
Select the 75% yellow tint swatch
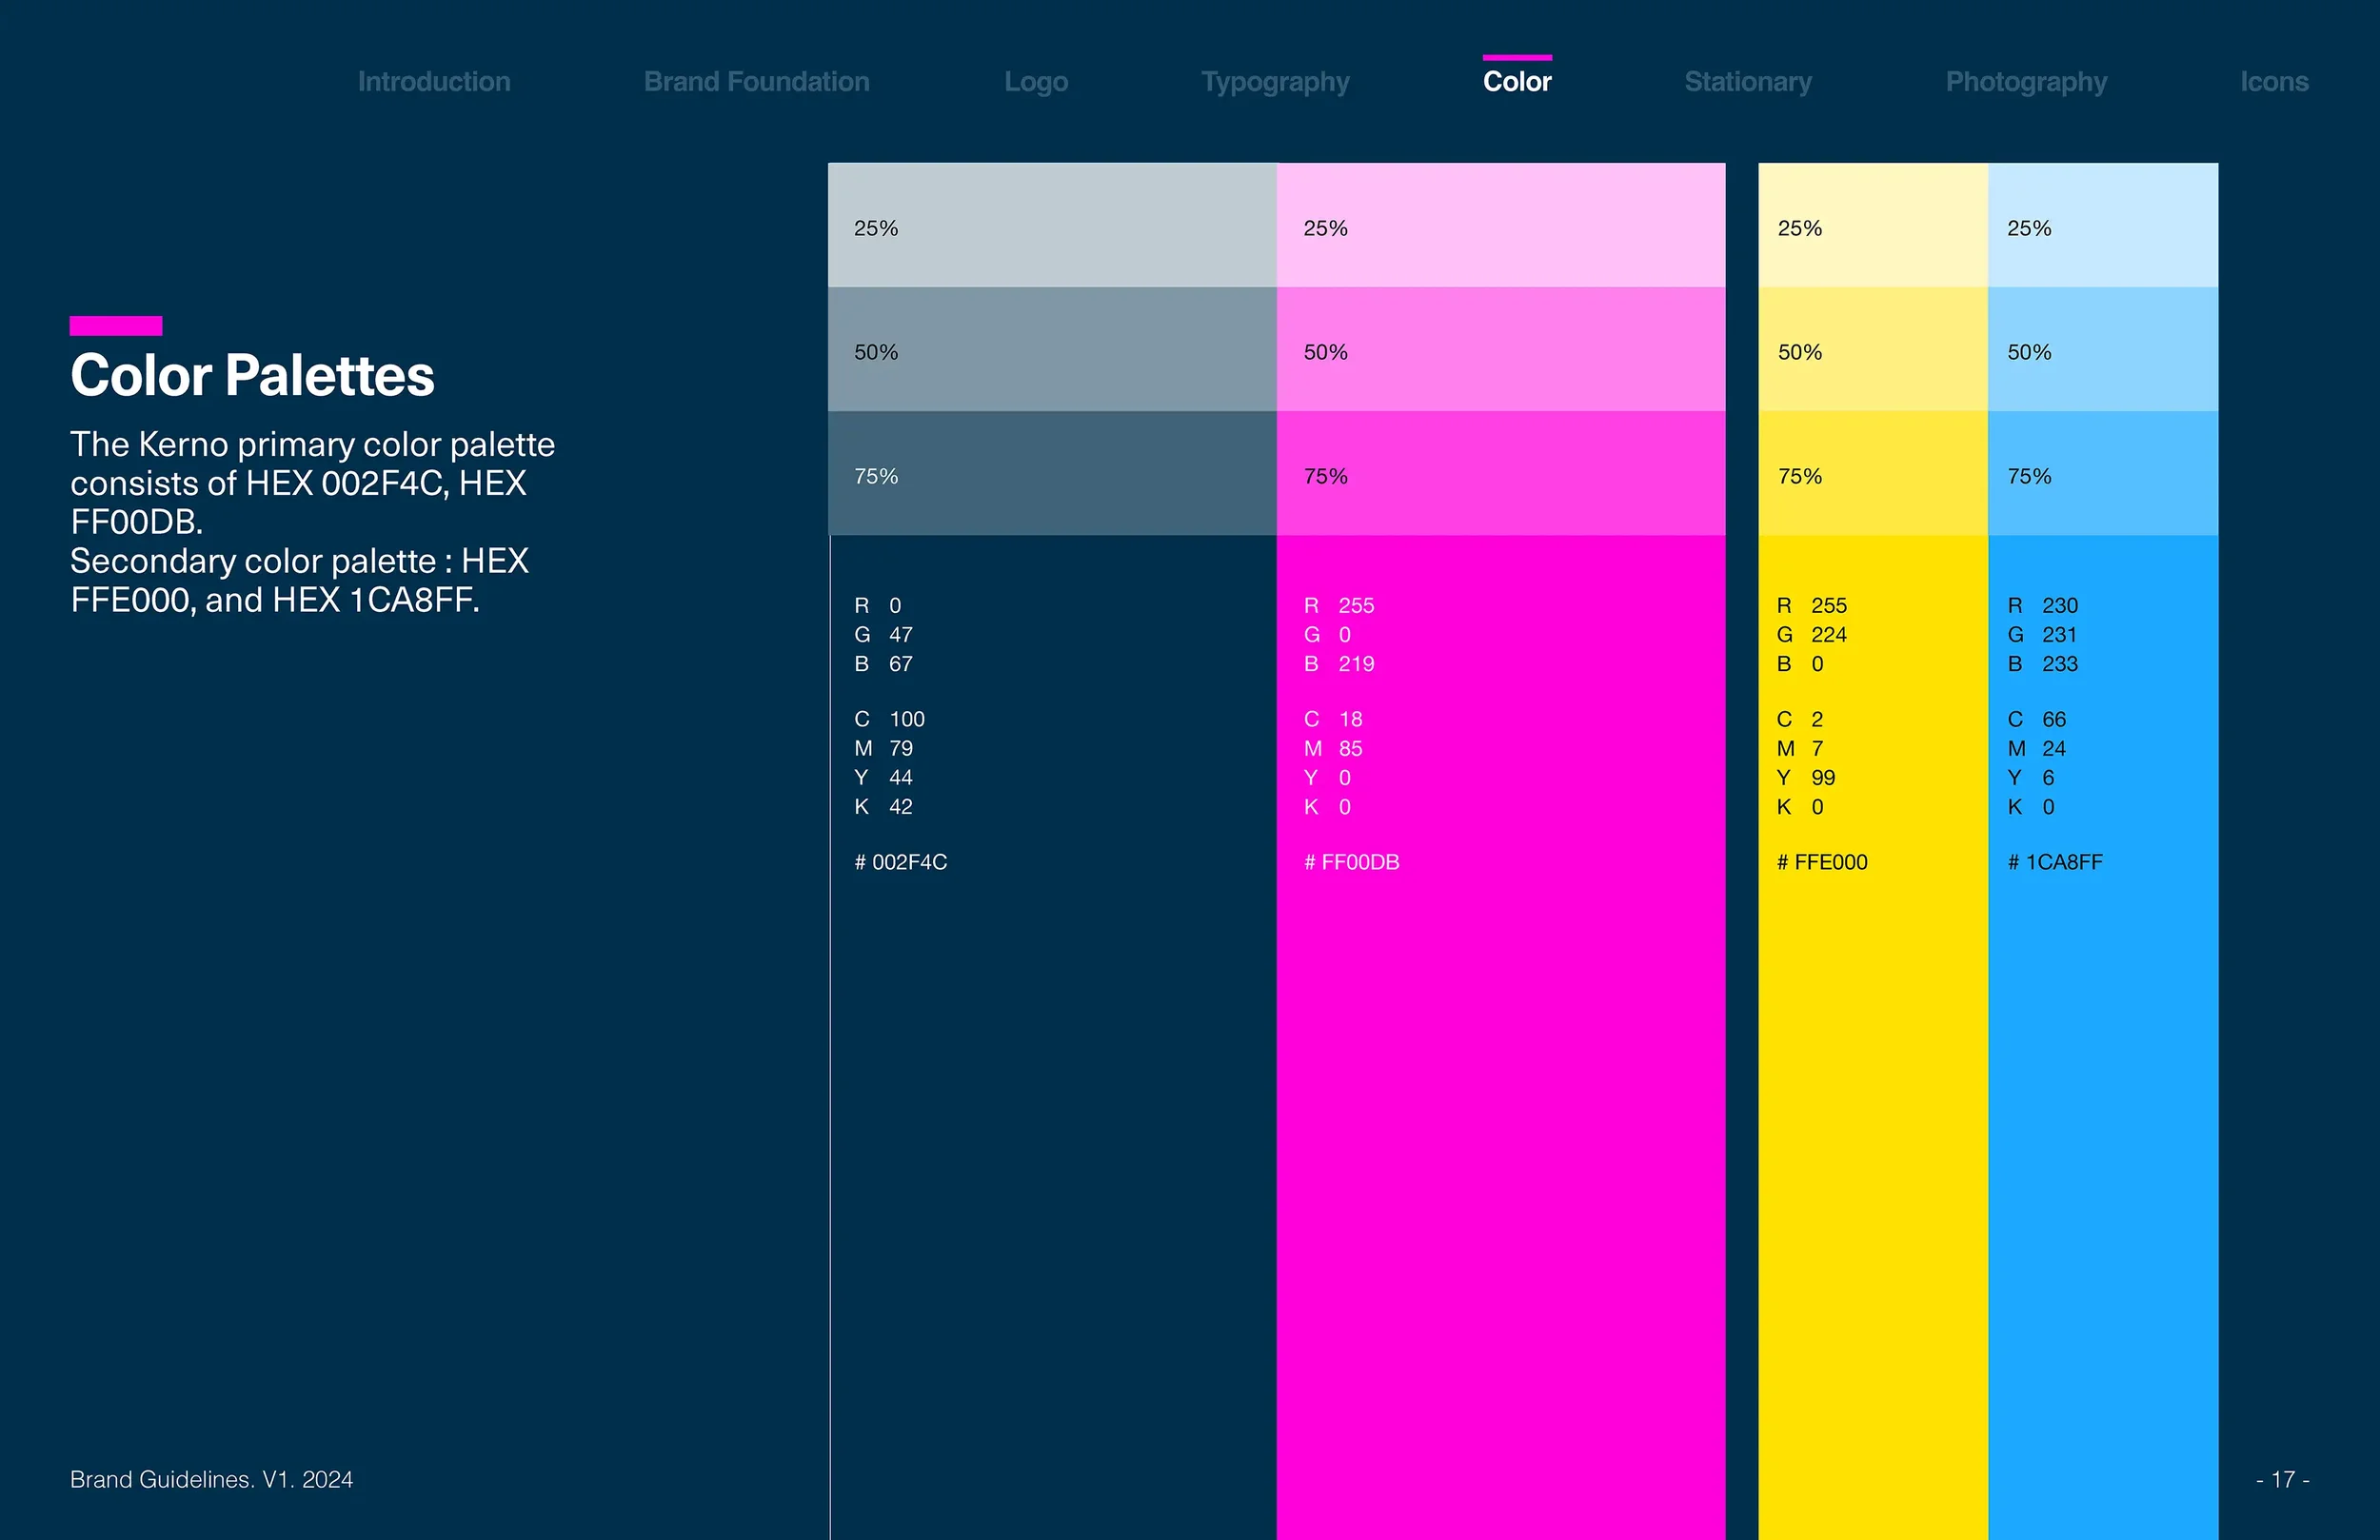(x=1872, y=474)
